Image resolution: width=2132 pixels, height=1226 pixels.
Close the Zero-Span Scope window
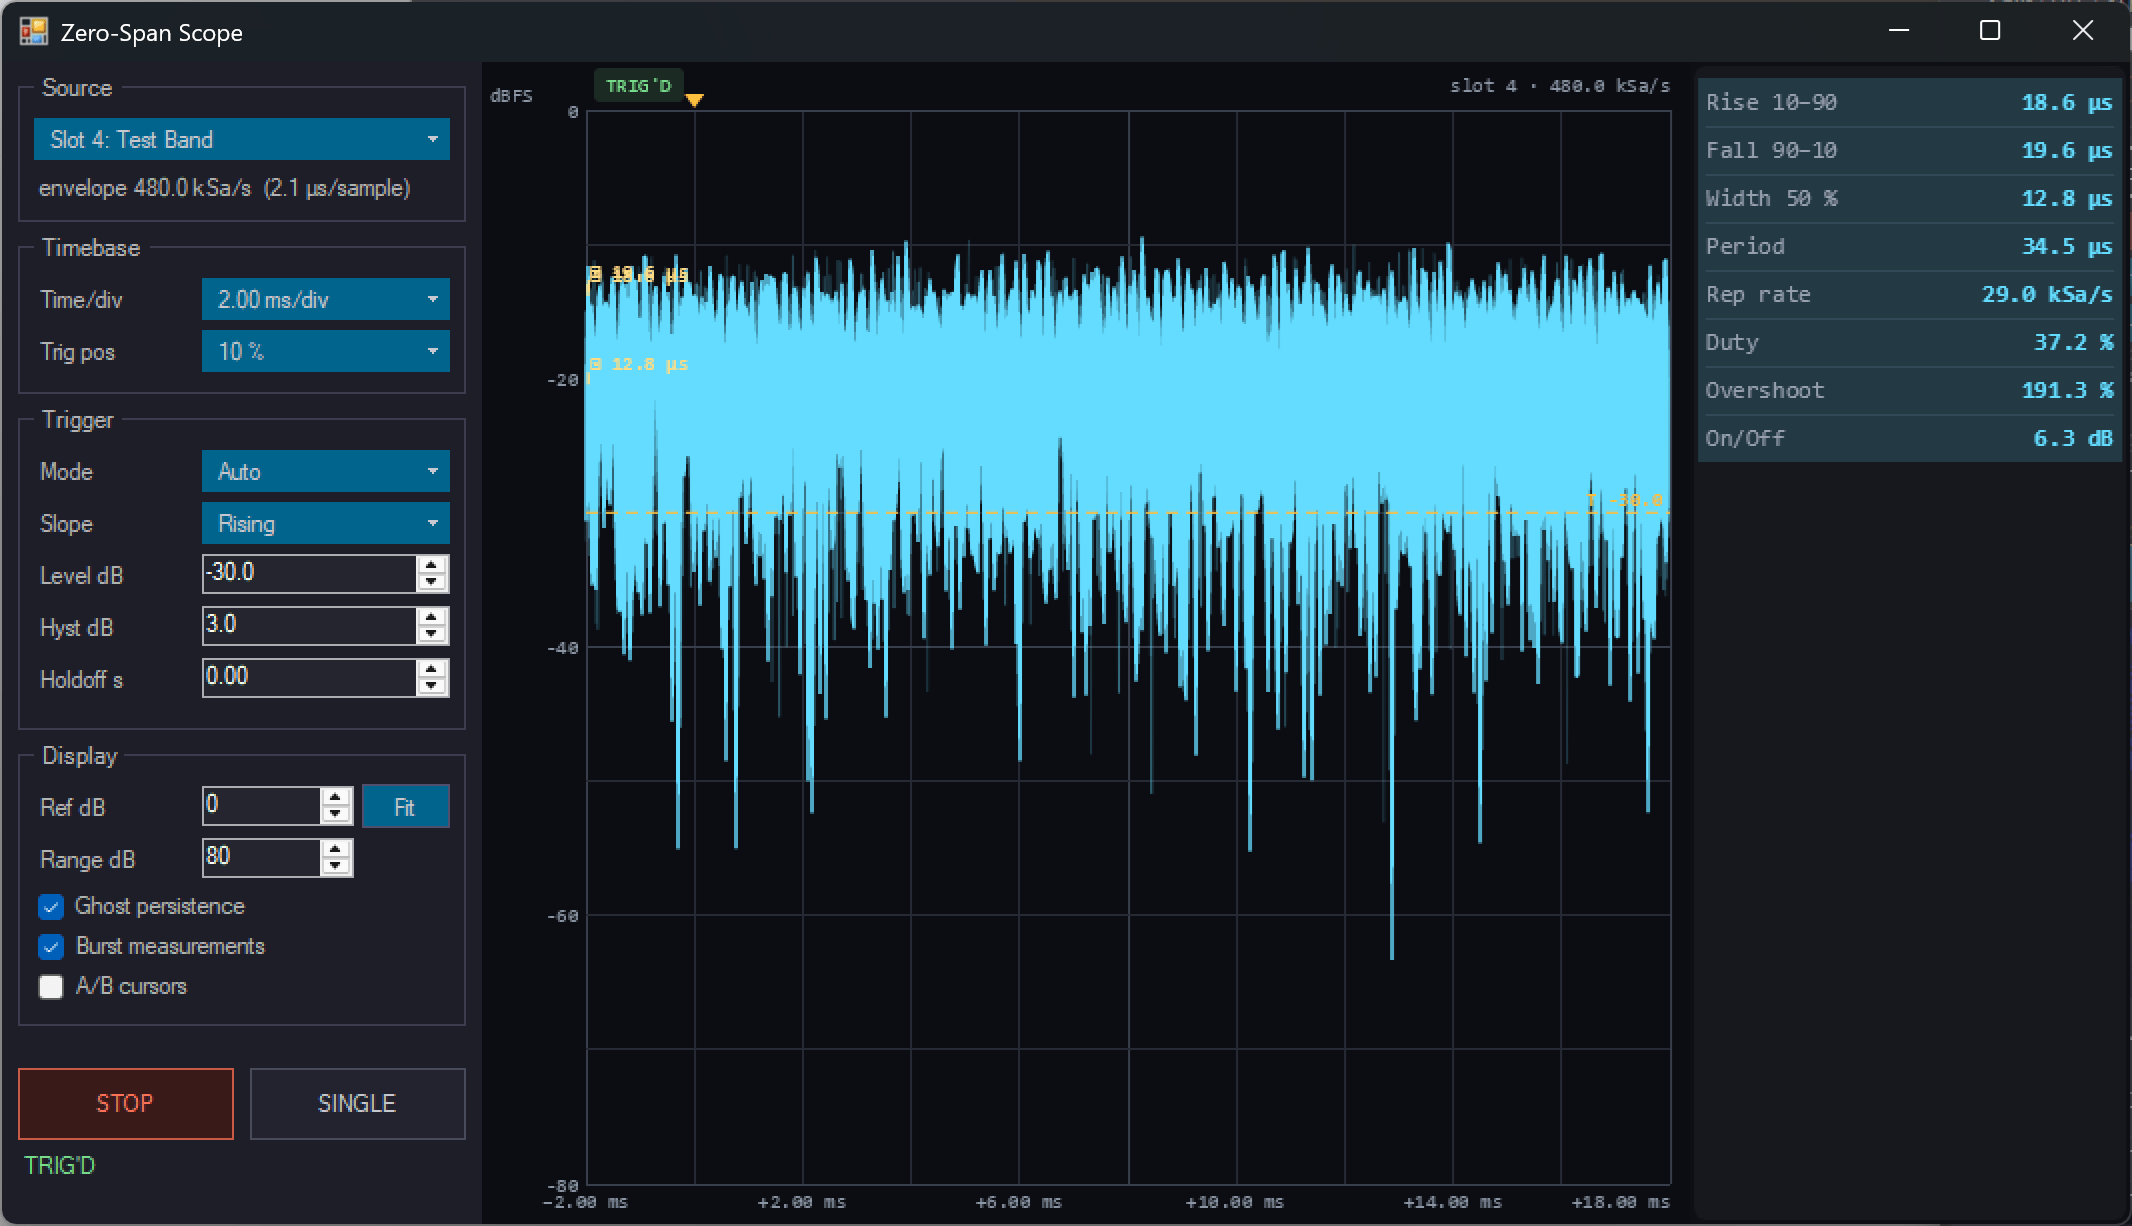[x=2082, y=31]
